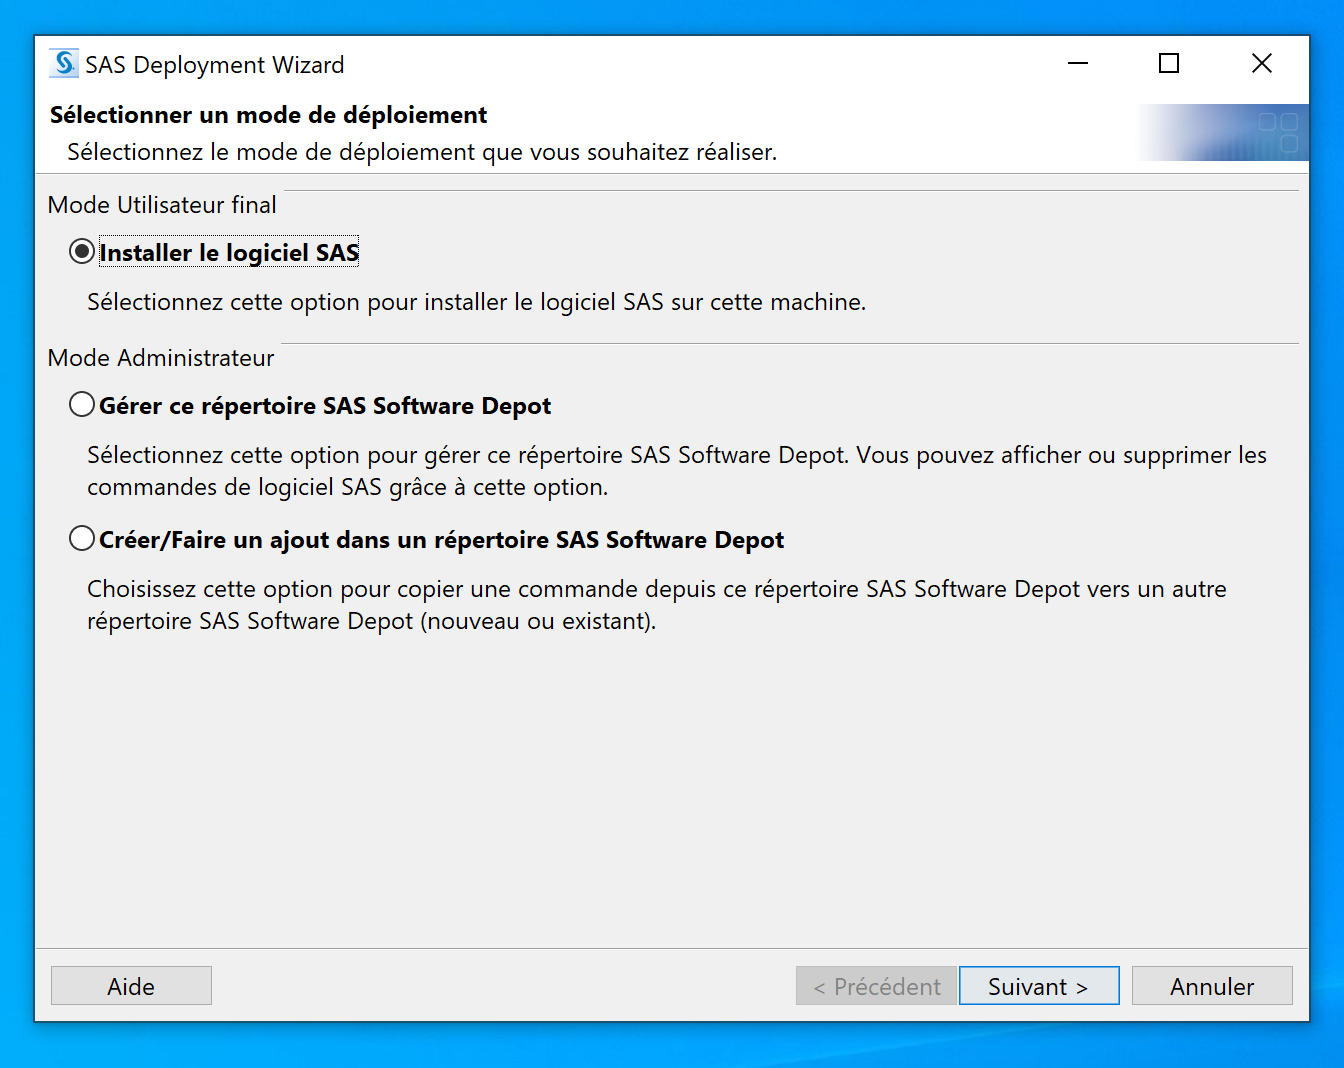Viewport: 1344px width, 1068px height.
Task: Open help with the Aide button
Action: tap(131, 986)
